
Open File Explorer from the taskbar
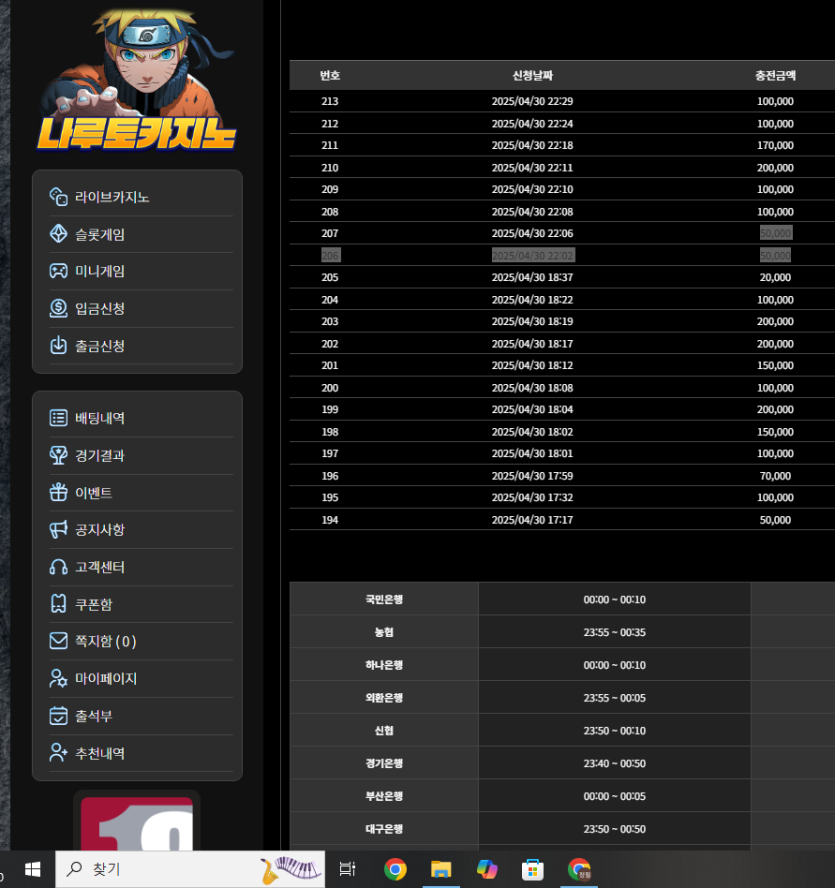click(440, 869)
